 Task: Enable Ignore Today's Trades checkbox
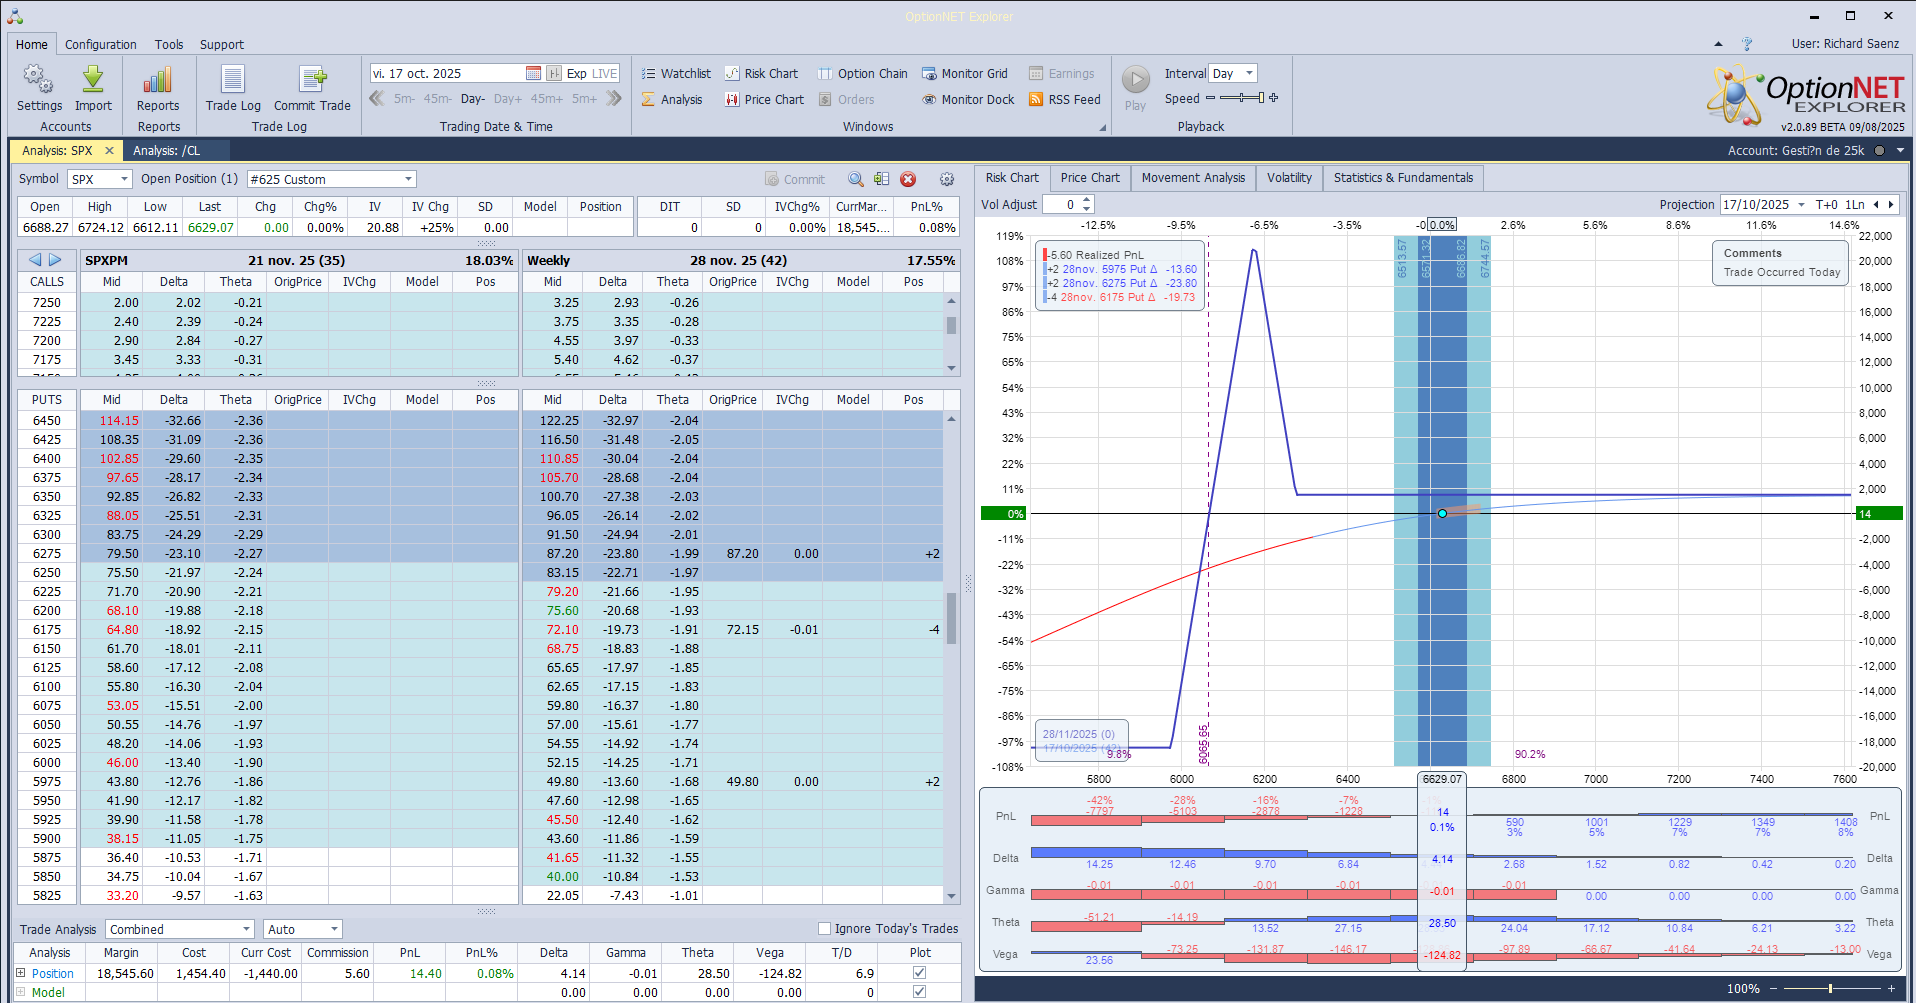(x=825, y=929)
